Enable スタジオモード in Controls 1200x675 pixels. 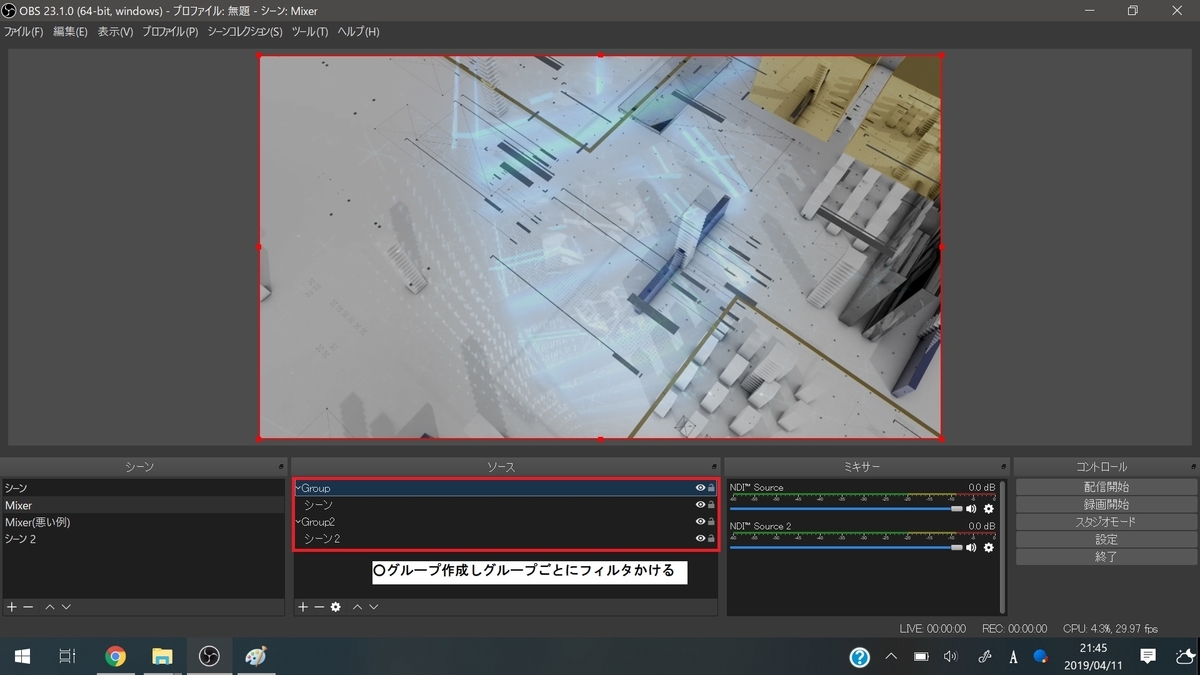[1106, 522]
